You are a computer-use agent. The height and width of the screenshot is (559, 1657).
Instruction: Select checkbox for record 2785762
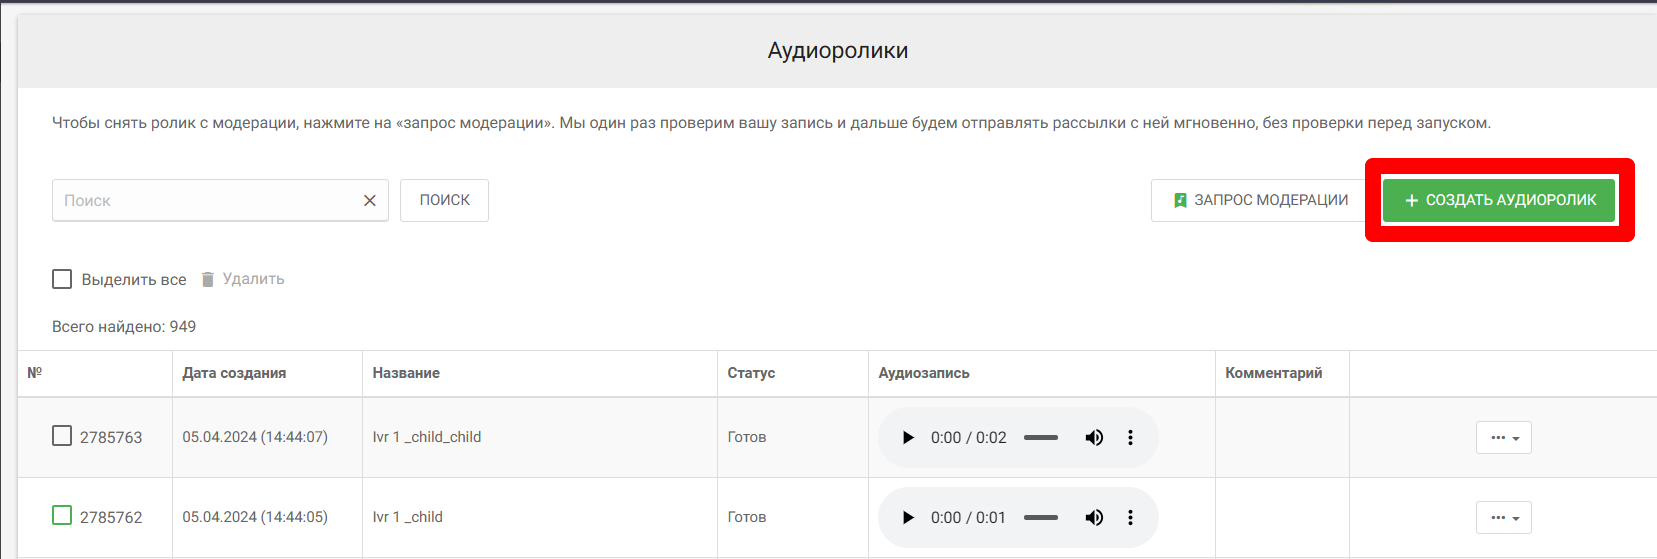point(62,516)
